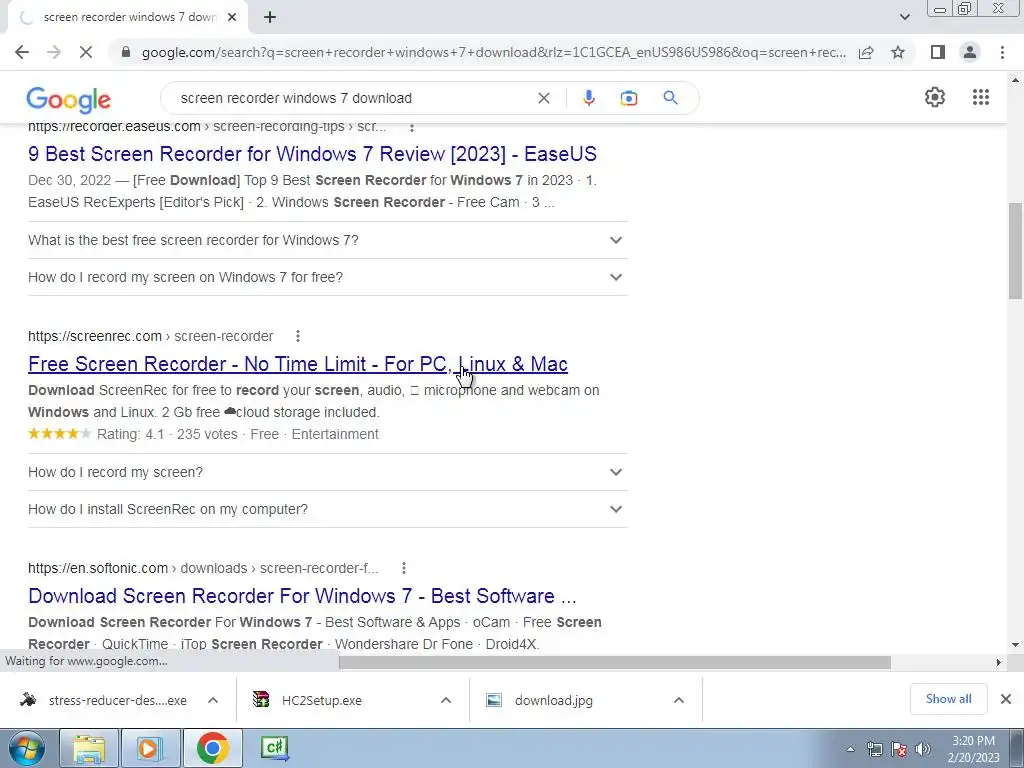Close the screen recorder search tab
This screenshot has width=1024, height=768.
click(x=232, y=18)
